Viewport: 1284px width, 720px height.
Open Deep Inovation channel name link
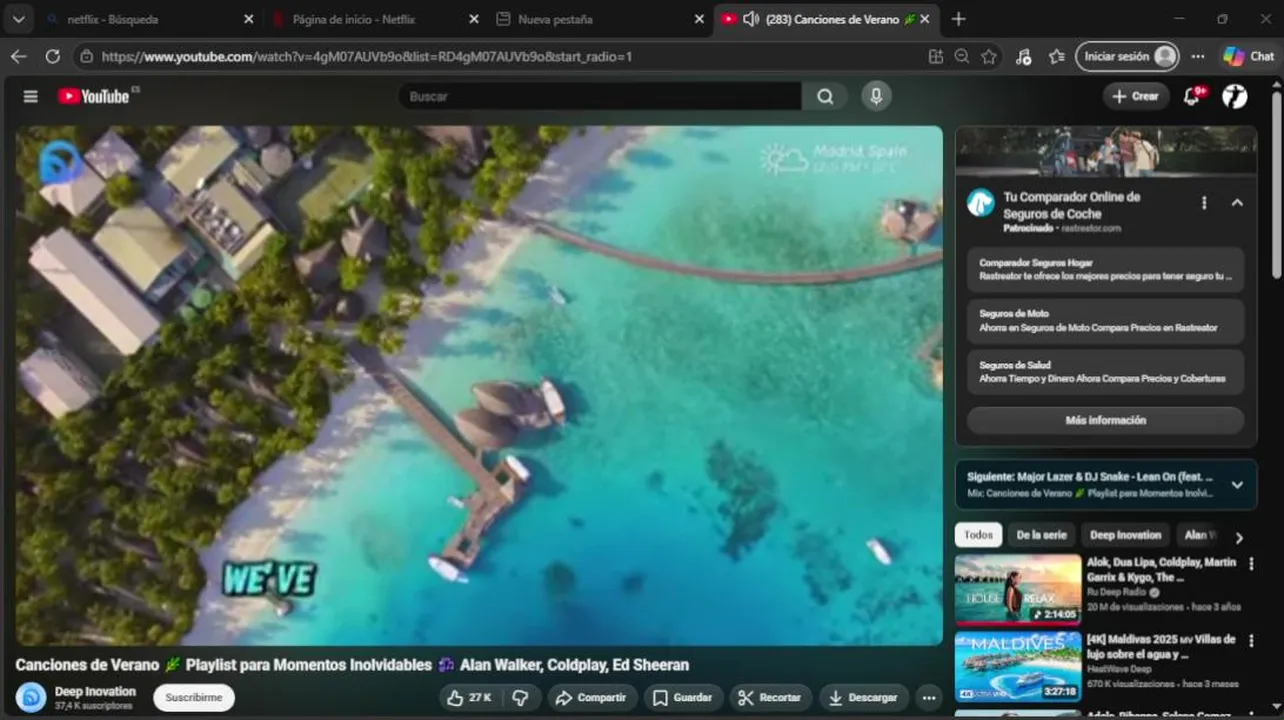95,691
